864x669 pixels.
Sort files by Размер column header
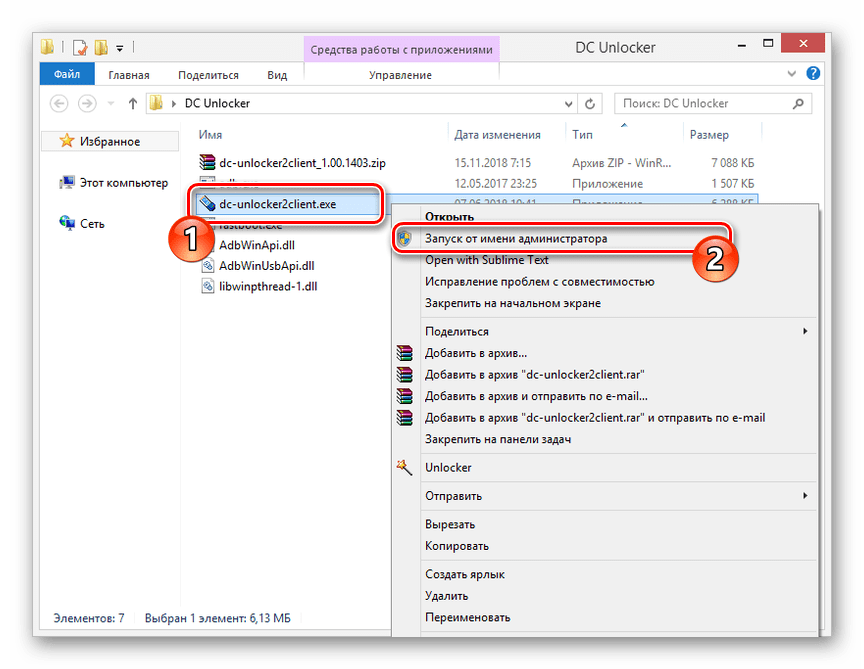[709, 135]
